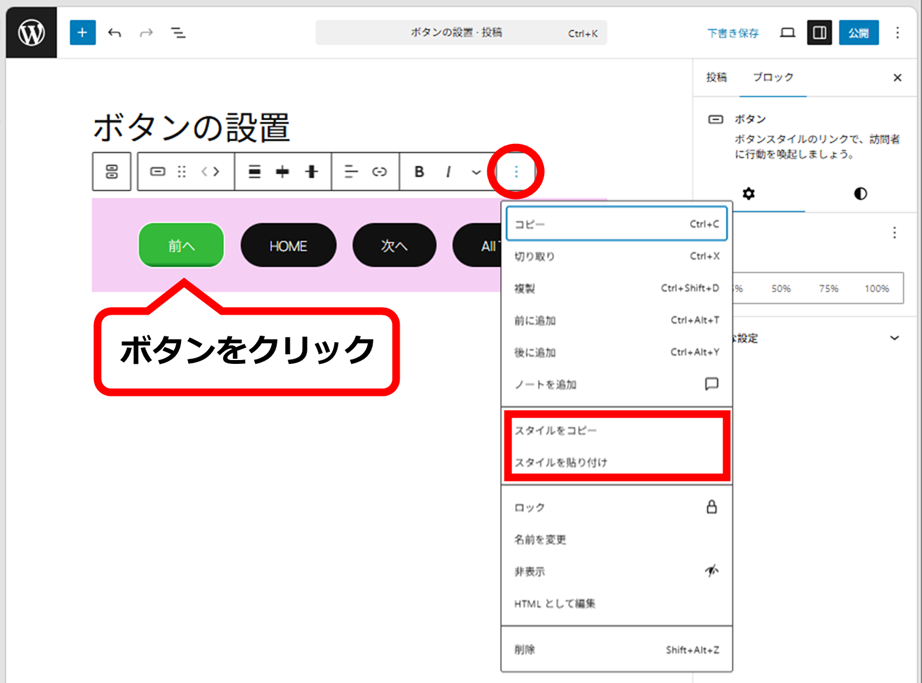
Task: Click the undo arrow in top bar
Action: point(114,33)
